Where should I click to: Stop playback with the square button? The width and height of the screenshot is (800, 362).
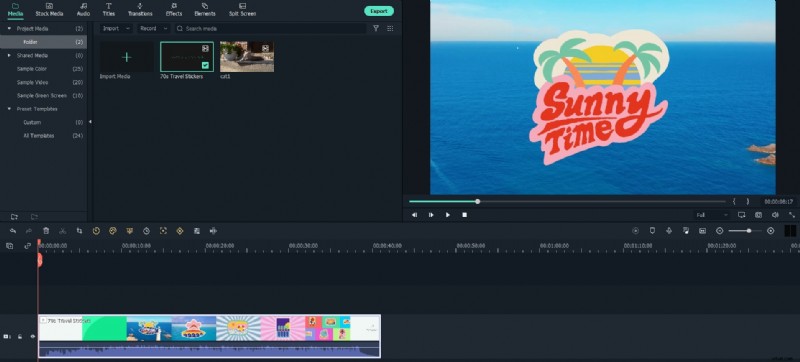(x=464, y=215)
